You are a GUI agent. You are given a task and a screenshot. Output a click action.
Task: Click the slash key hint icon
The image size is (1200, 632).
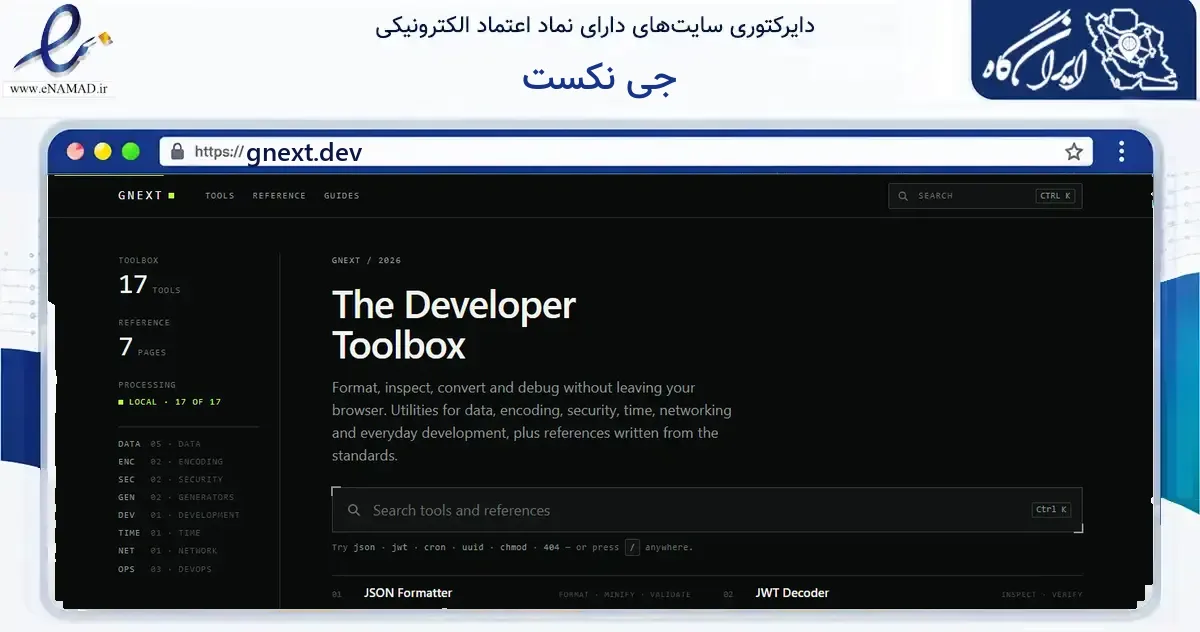tap(632, 547)
